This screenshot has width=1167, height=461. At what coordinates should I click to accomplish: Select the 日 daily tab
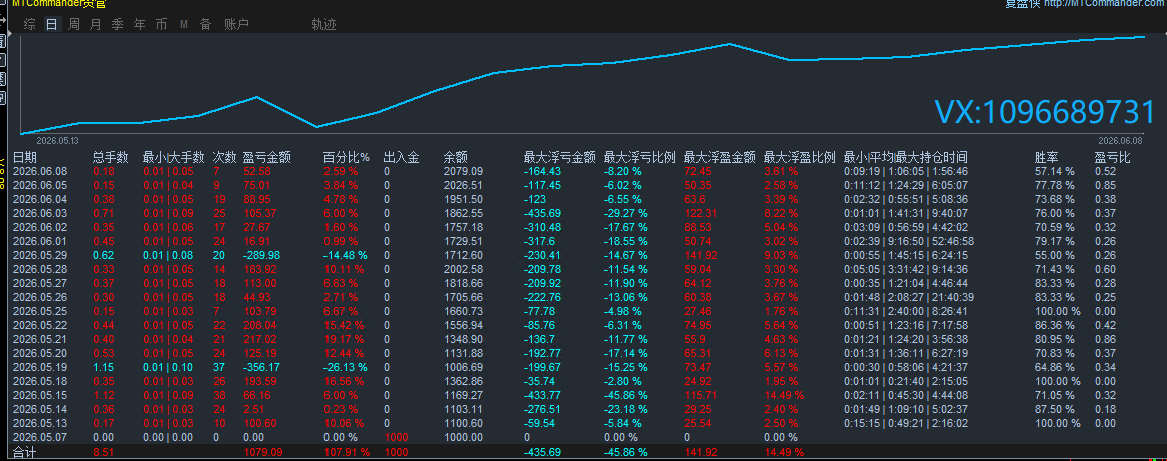point(51,25)
